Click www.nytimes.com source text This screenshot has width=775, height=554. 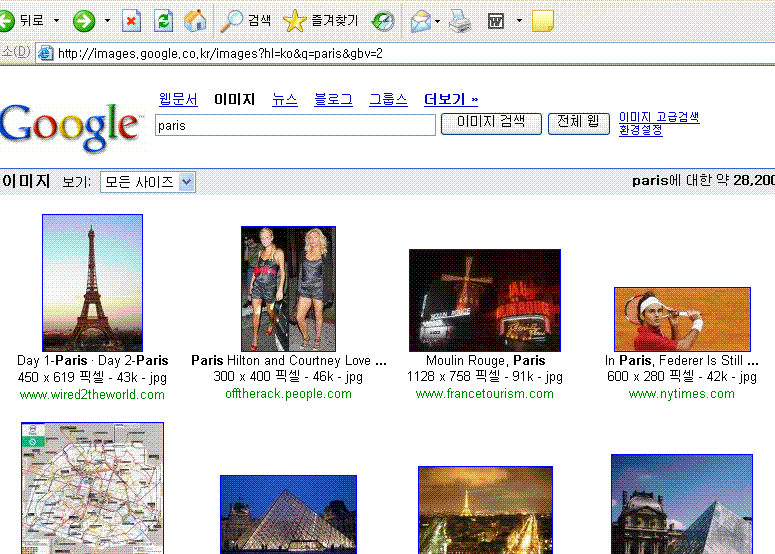point(682,394)
